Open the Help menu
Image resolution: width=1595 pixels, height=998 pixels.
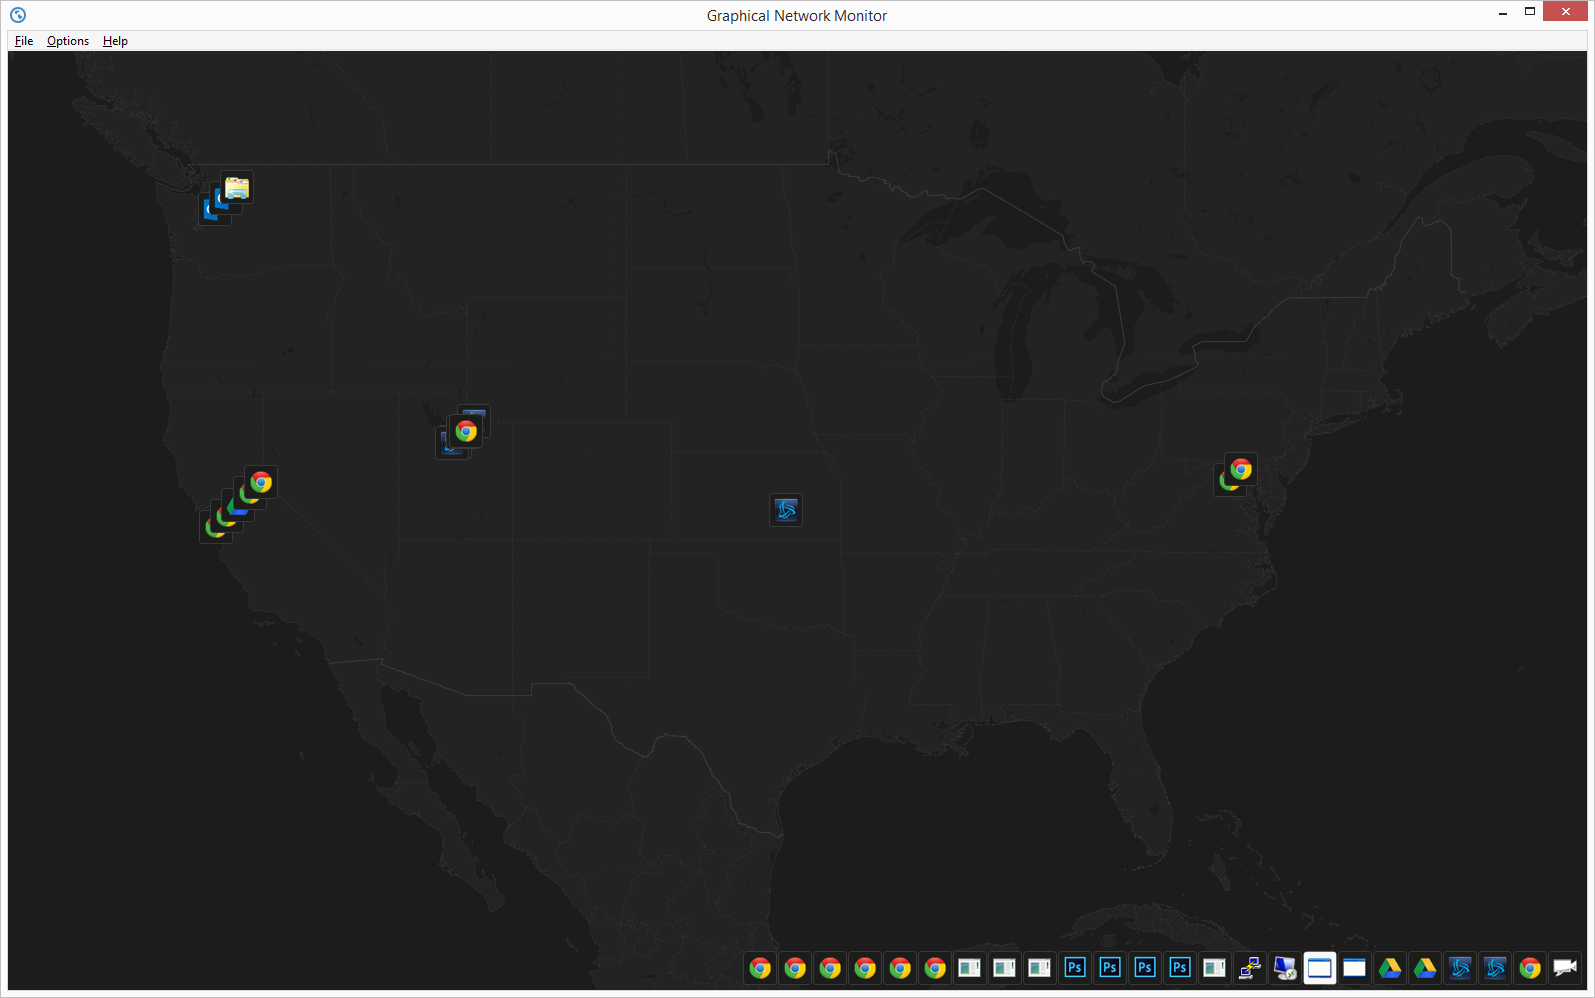115,41
